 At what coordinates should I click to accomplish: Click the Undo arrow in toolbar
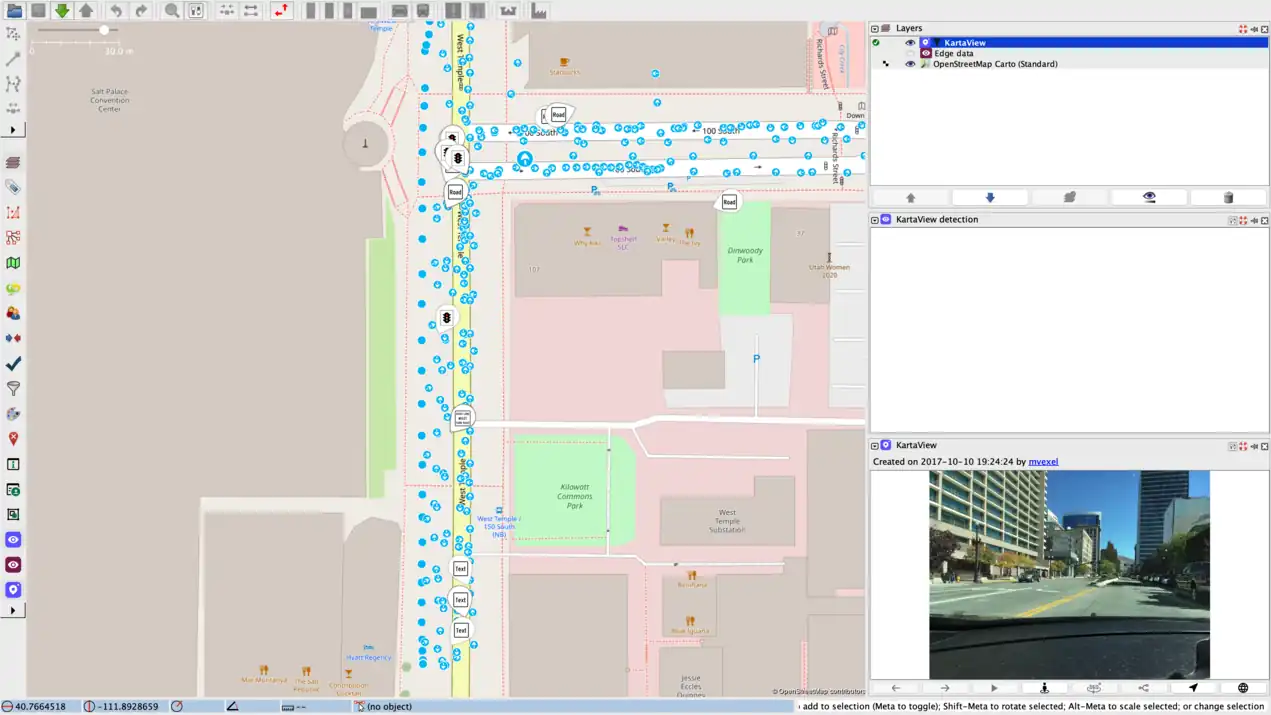116,11
